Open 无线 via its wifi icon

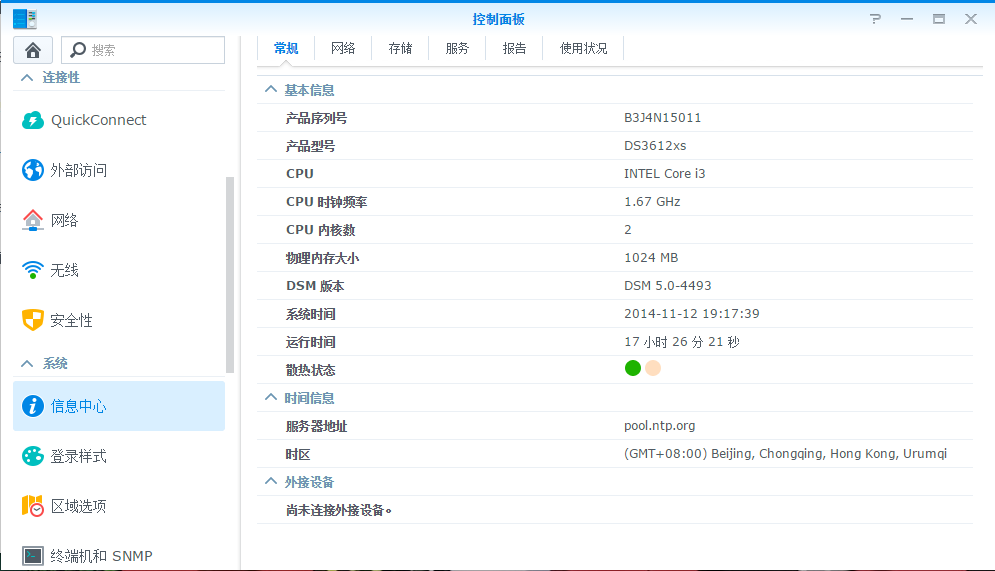pyautogui.click(x=33, y=270)
